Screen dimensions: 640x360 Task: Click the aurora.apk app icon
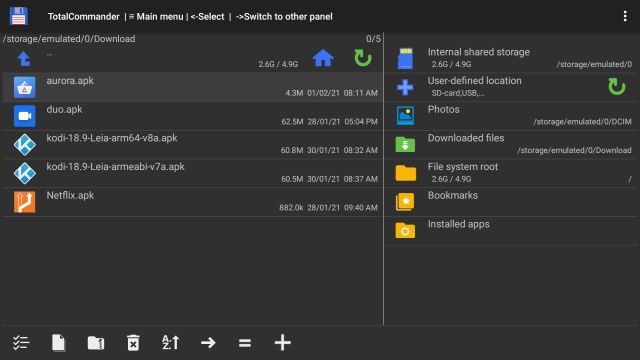tap(24, 87)
